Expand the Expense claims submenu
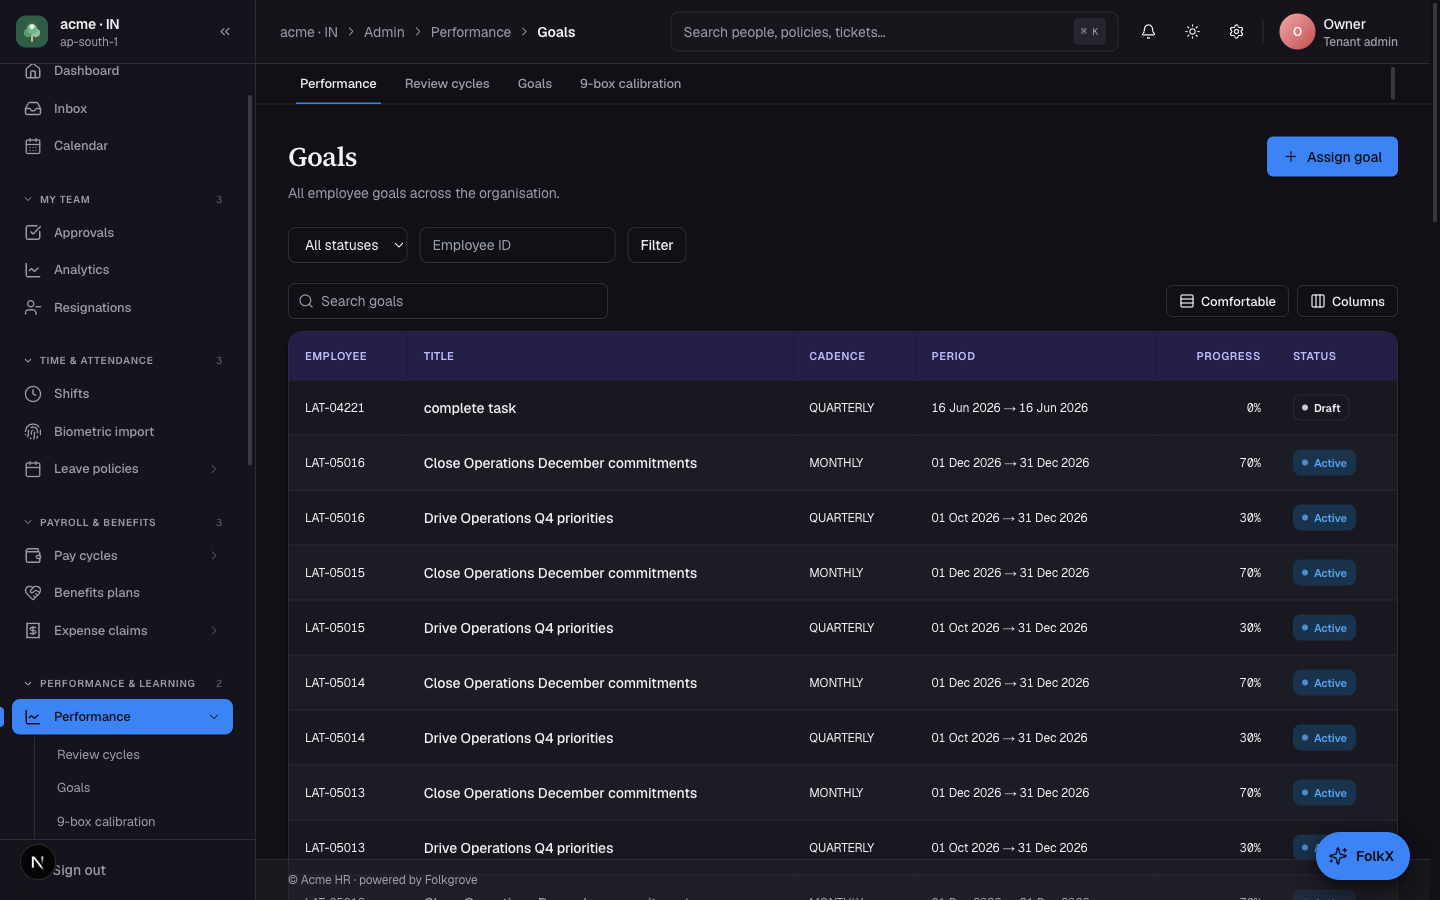Viewport: 1440px width, 900px height. [213, 631]
